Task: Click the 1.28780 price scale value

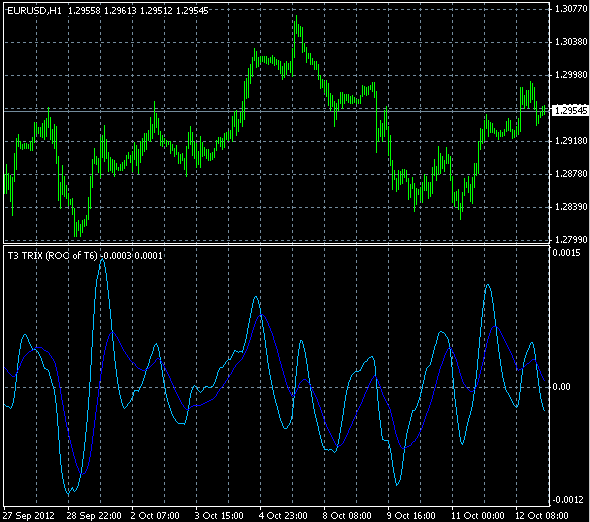Action: [571, 174]
